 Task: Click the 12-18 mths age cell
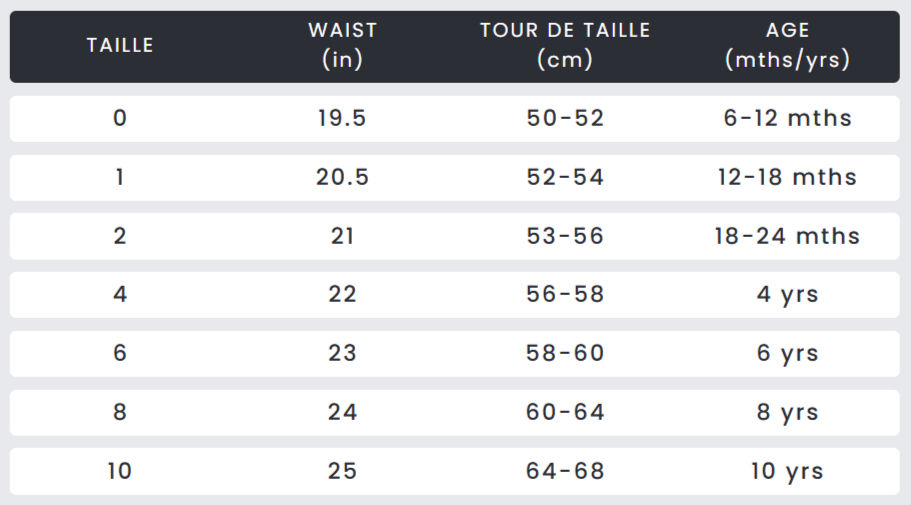coord(787,177)
